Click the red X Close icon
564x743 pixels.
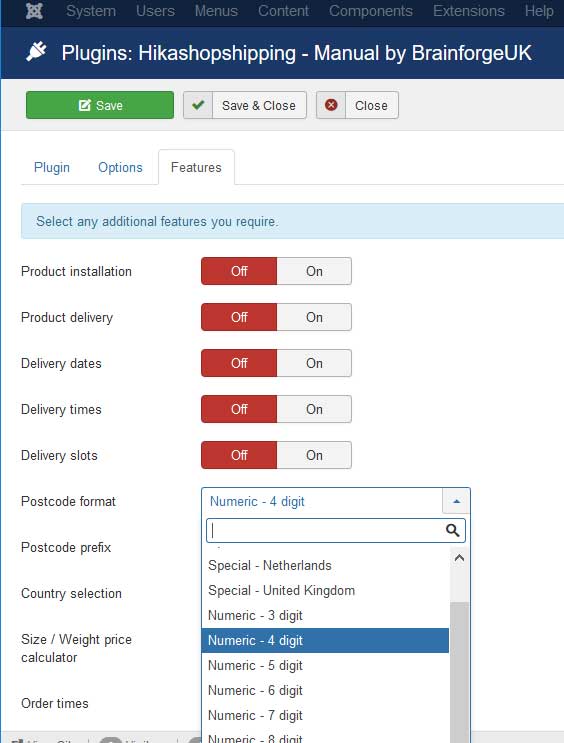click(331, 105)
